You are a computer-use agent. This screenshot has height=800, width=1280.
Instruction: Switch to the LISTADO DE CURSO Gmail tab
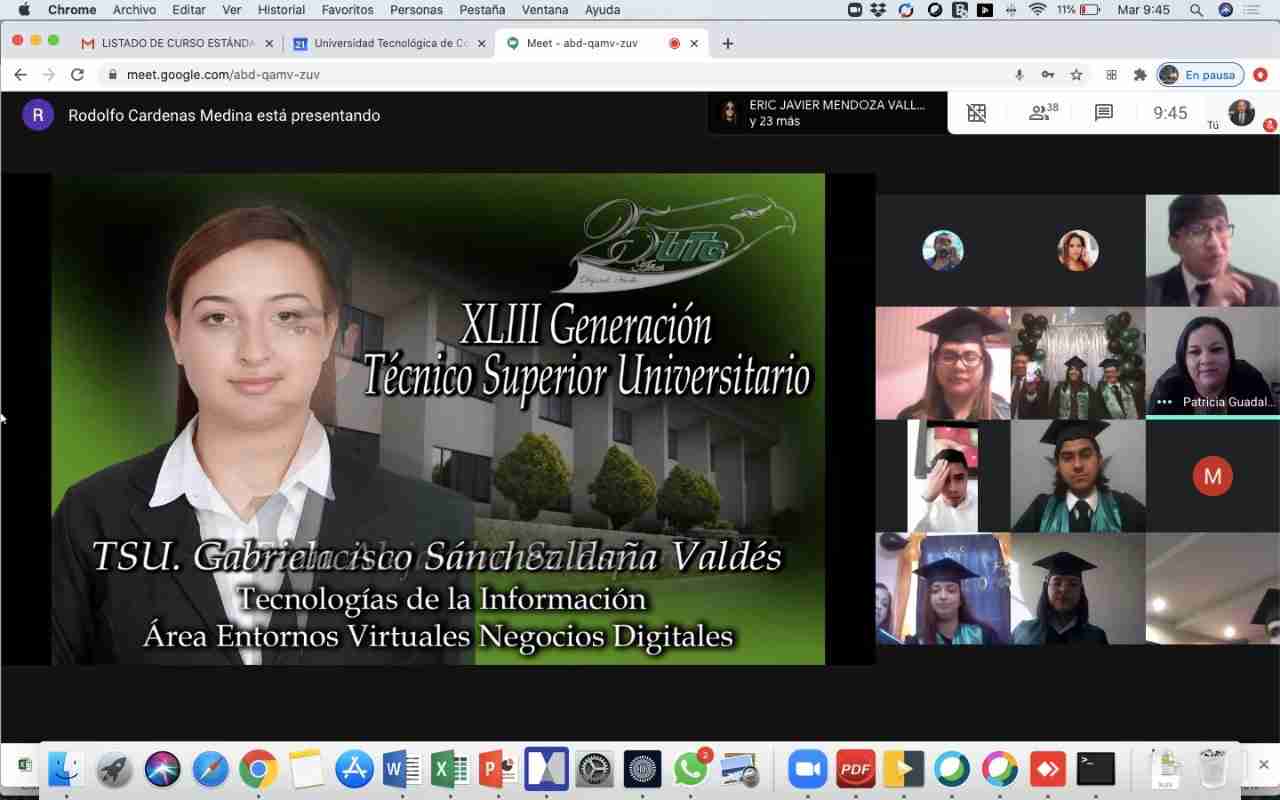176,43
